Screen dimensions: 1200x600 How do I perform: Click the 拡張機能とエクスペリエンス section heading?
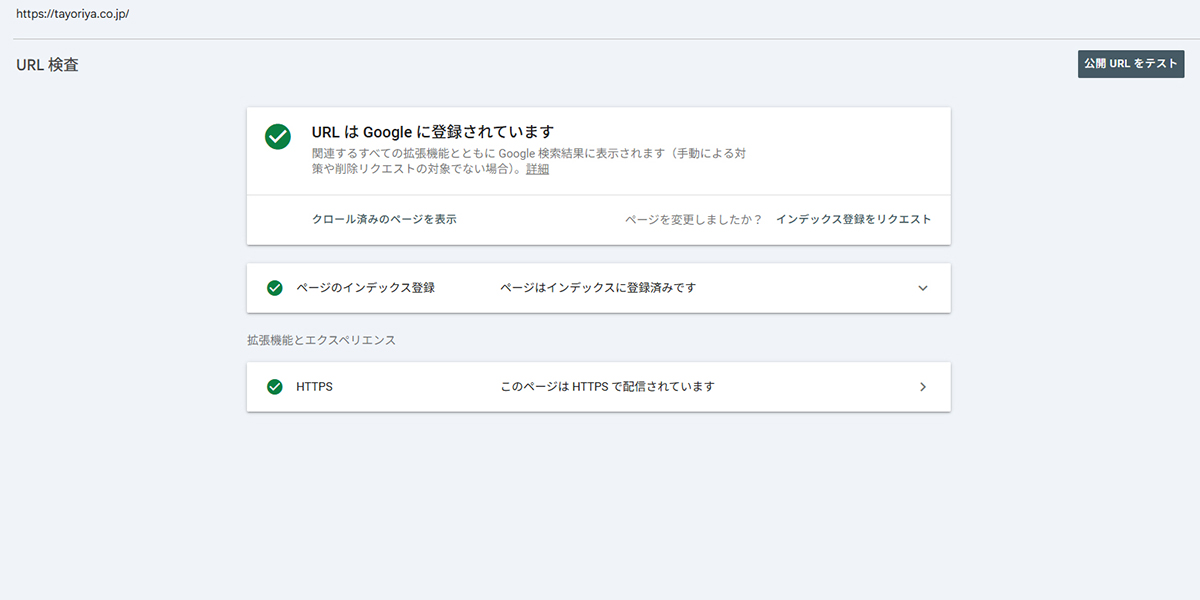[322, 340]
